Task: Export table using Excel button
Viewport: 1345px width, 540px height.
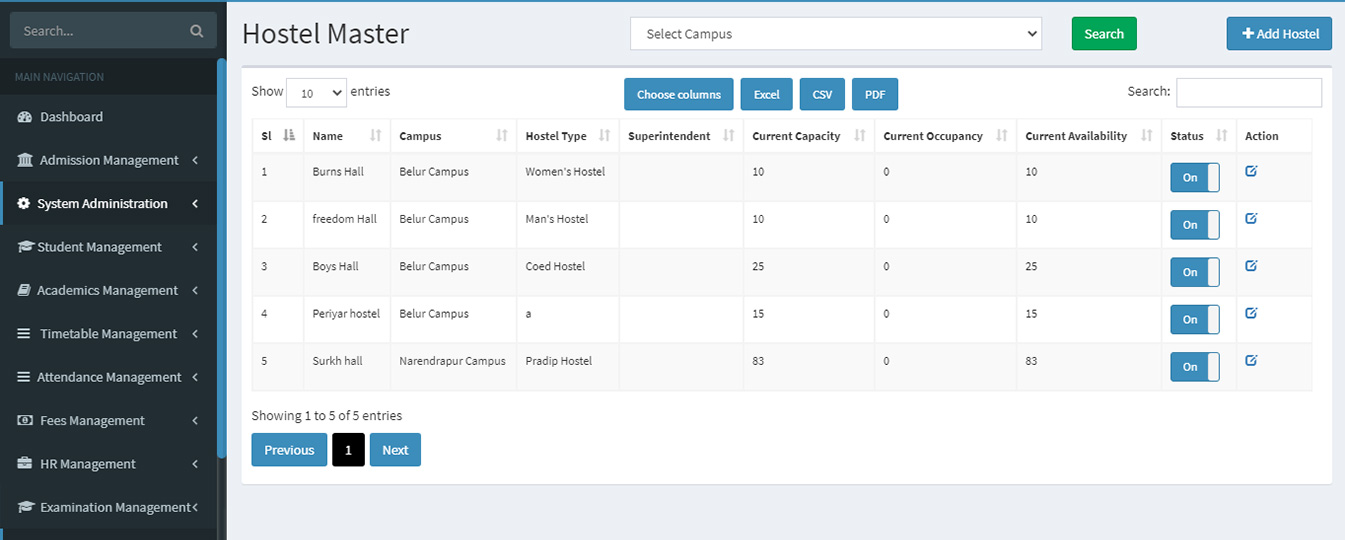Action: point(766,95)
